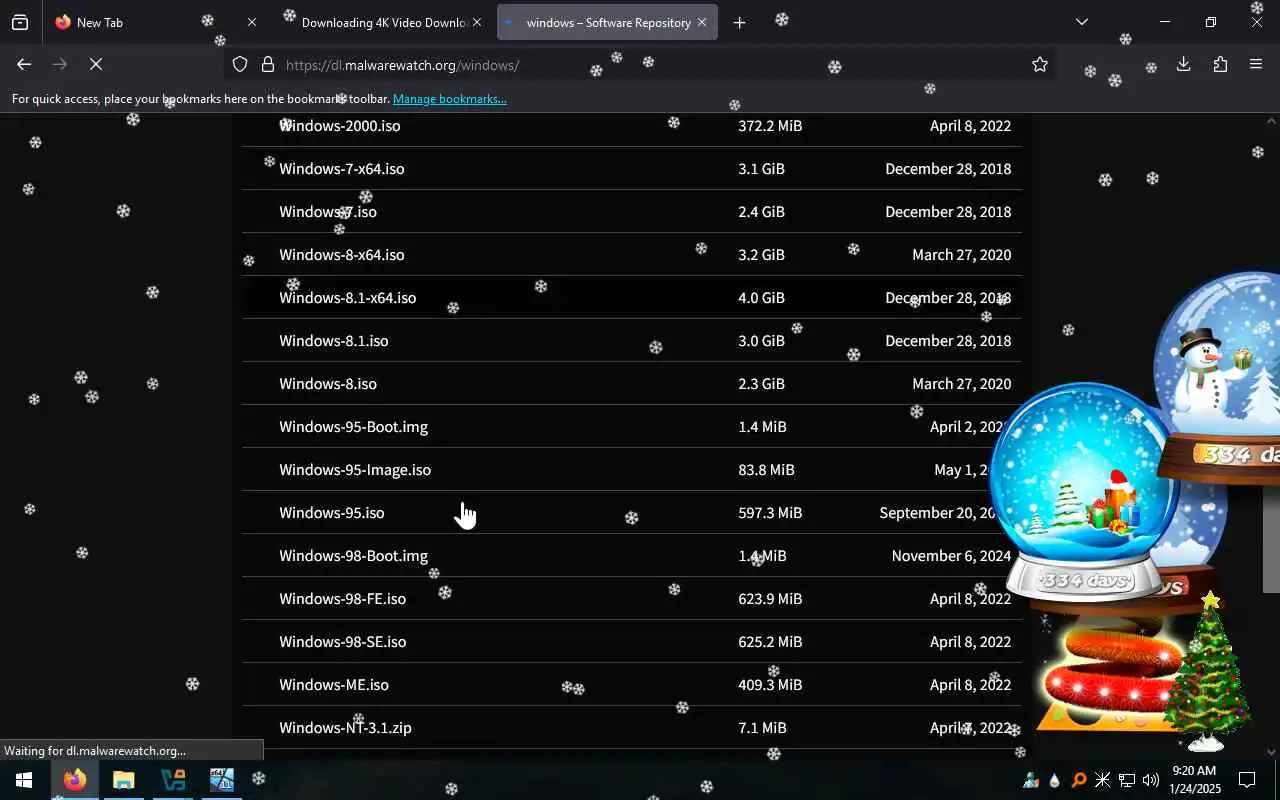Download Windows-8.1-x64.iso
Screen dimensions: 1280x800
(x=348, y=298)
